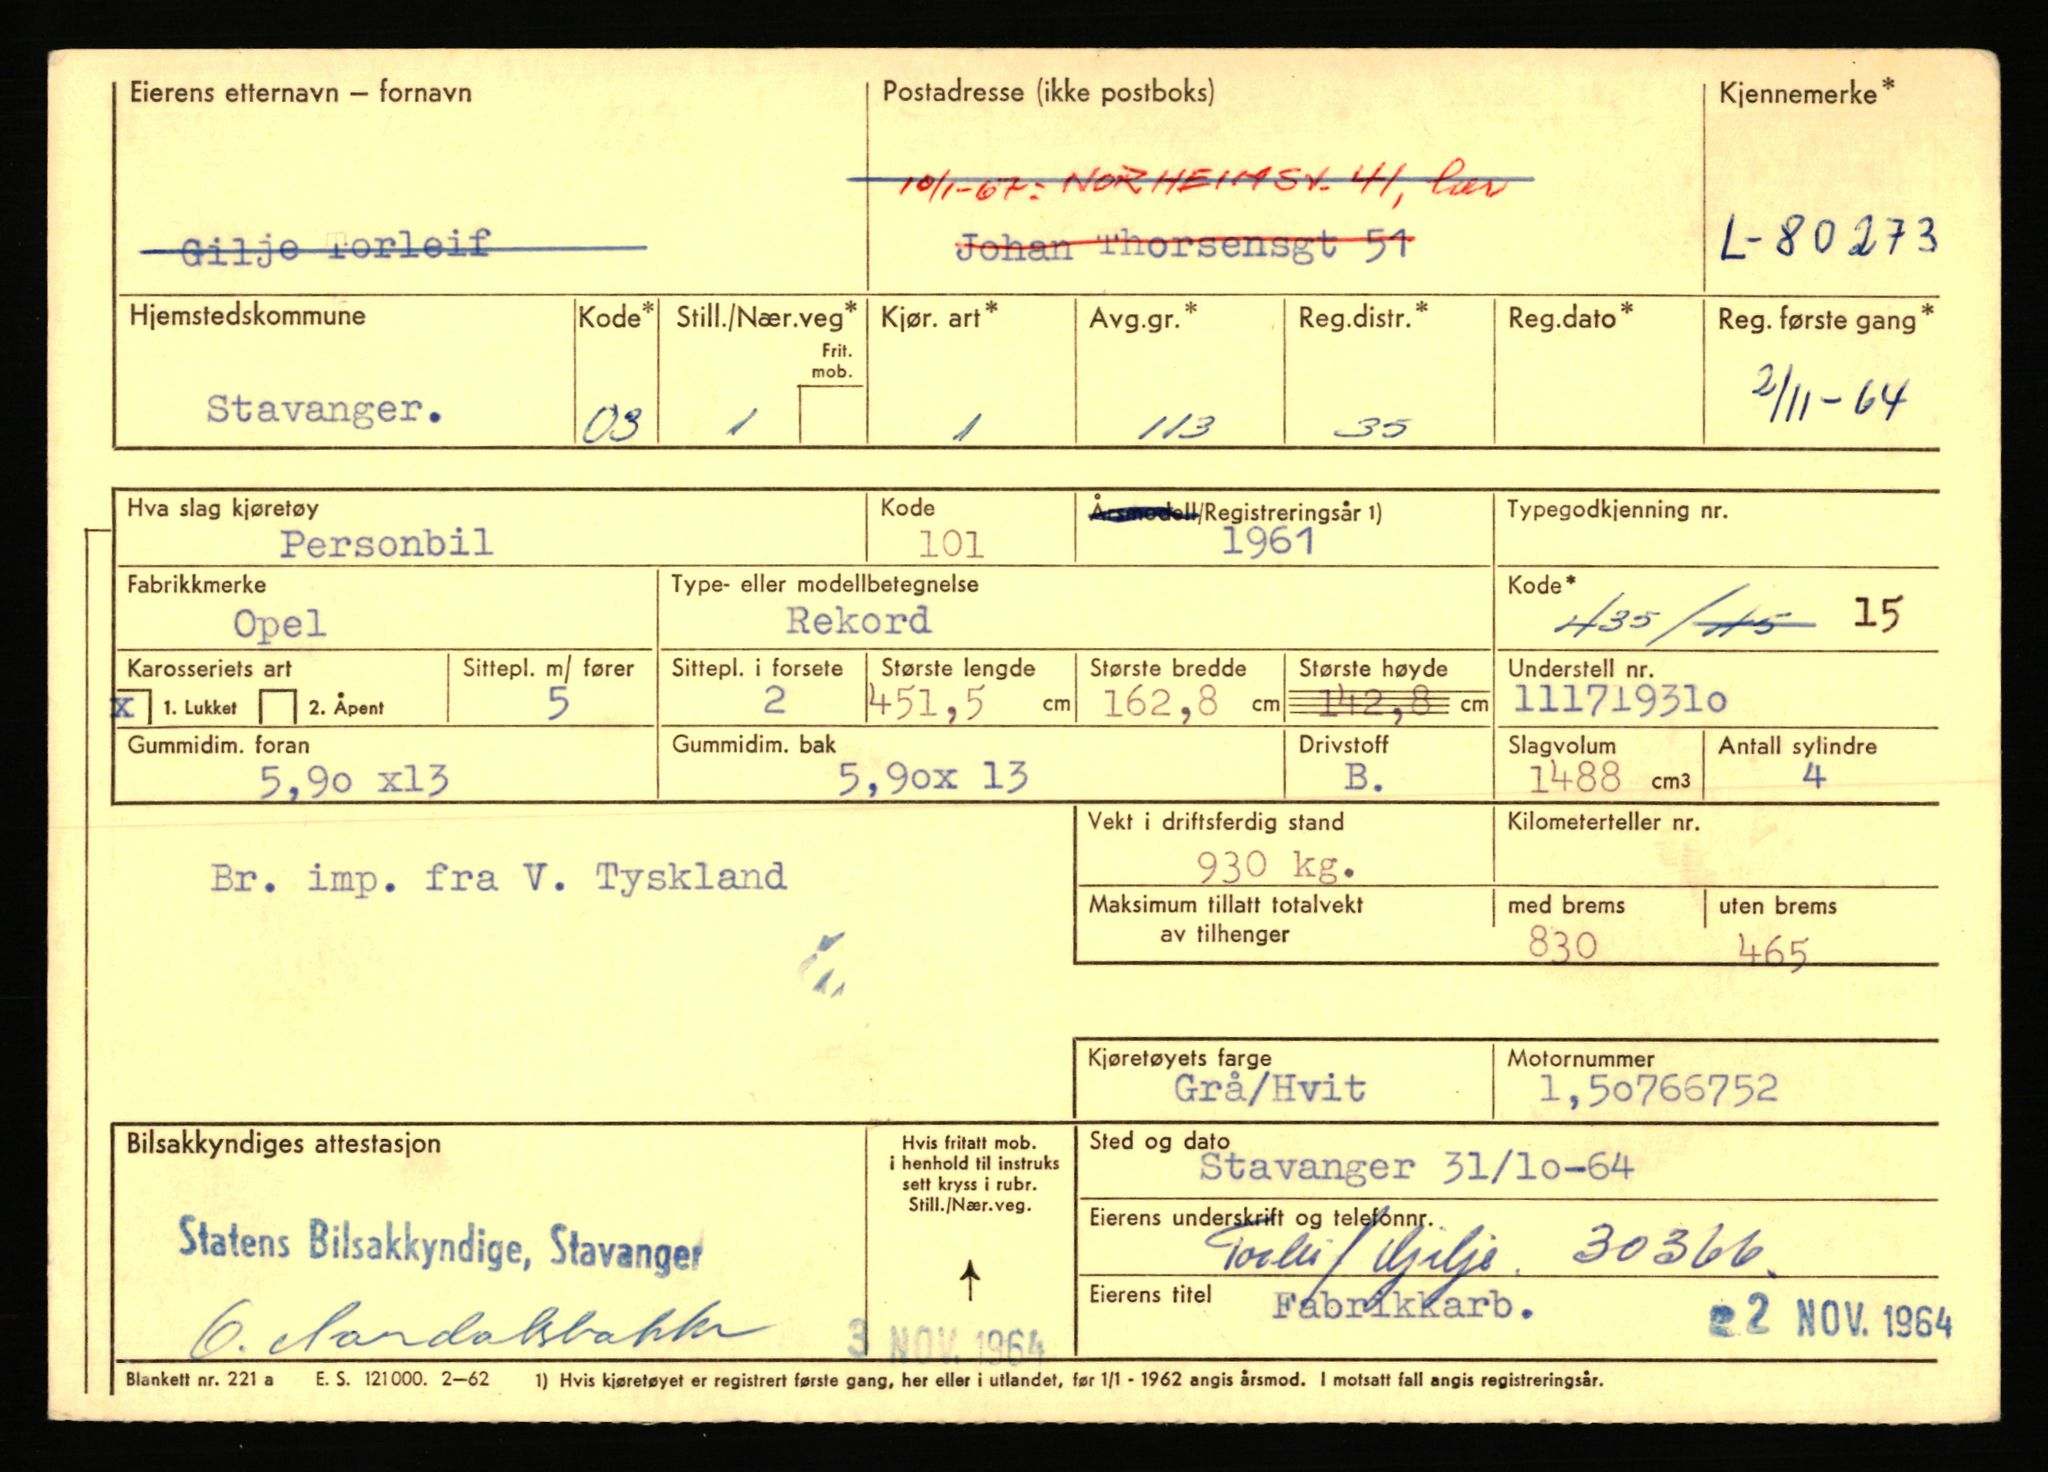This screenshot has height=1472, width=2048.
Task: Click the Avg.gr. value 113
Action: pos(1177,427)
